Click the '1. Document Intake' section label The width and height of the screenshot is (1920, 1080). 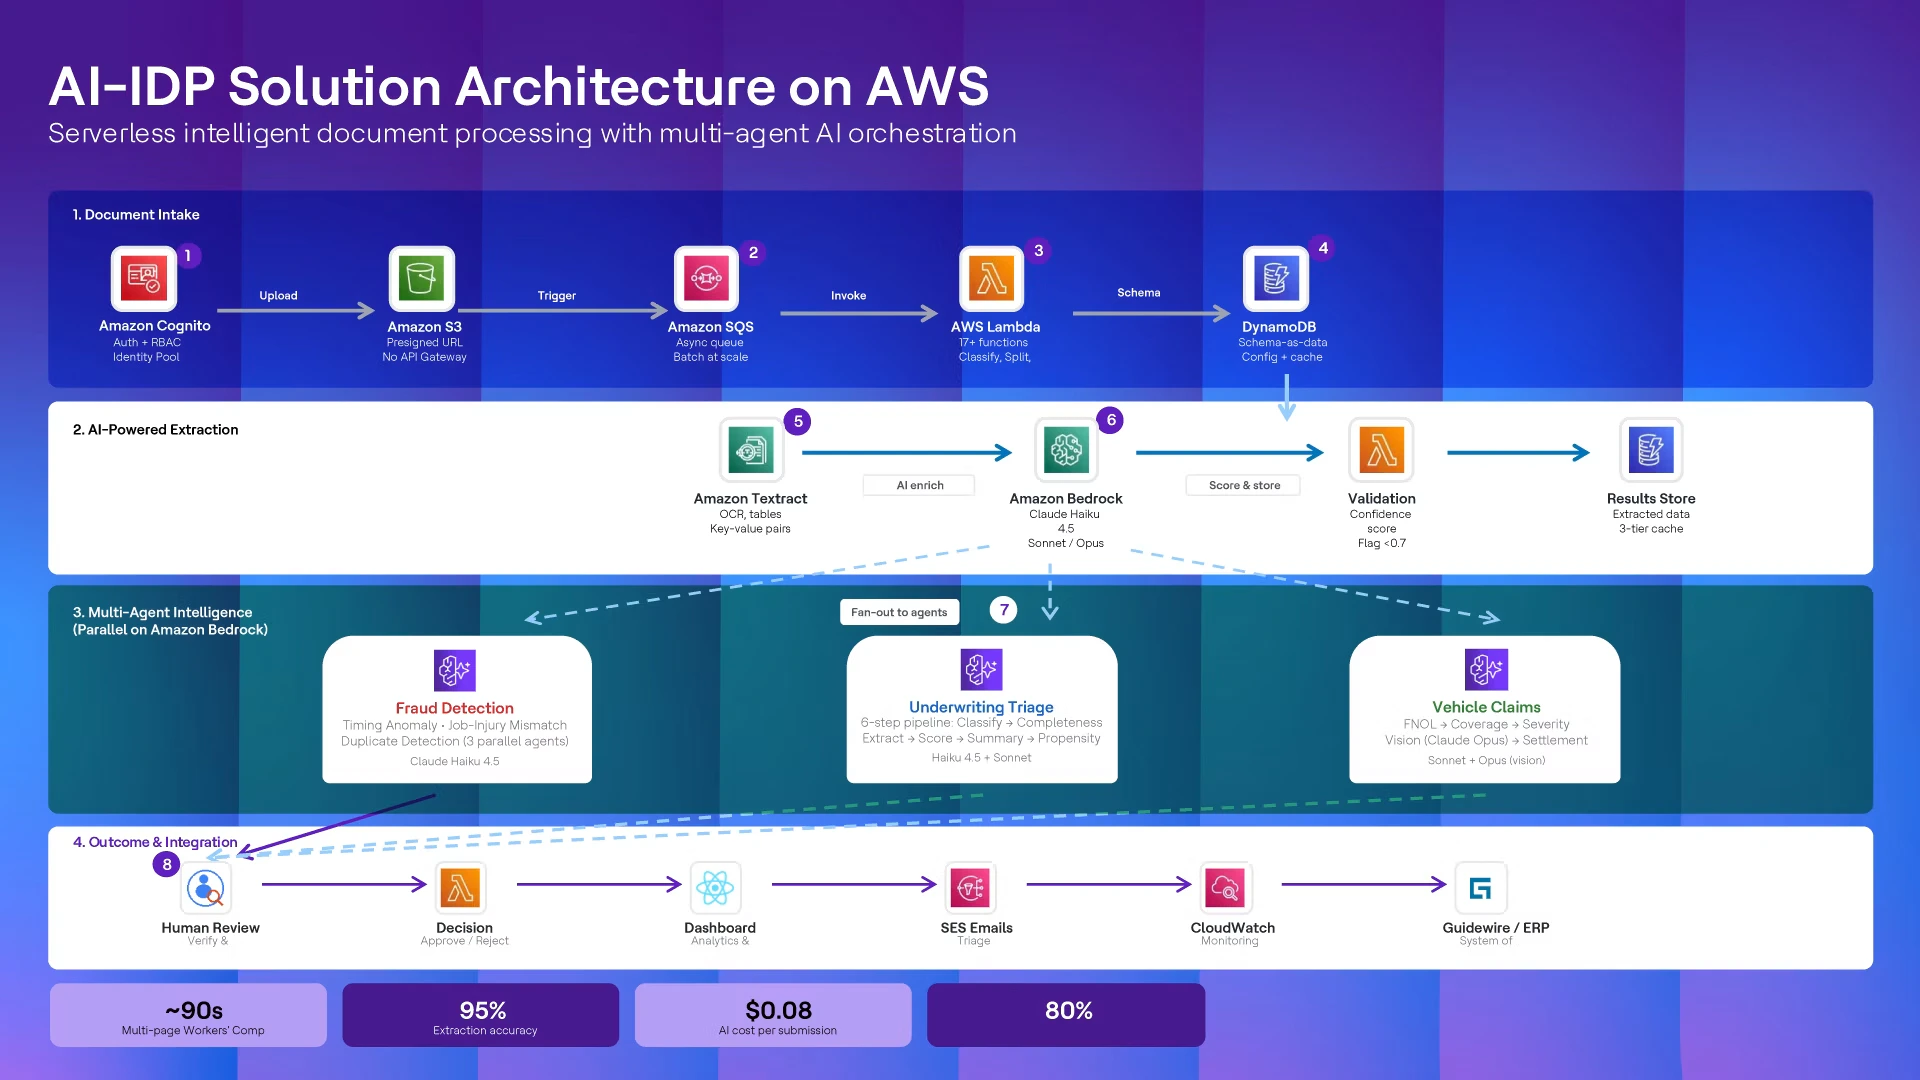(x=136, y=215)
